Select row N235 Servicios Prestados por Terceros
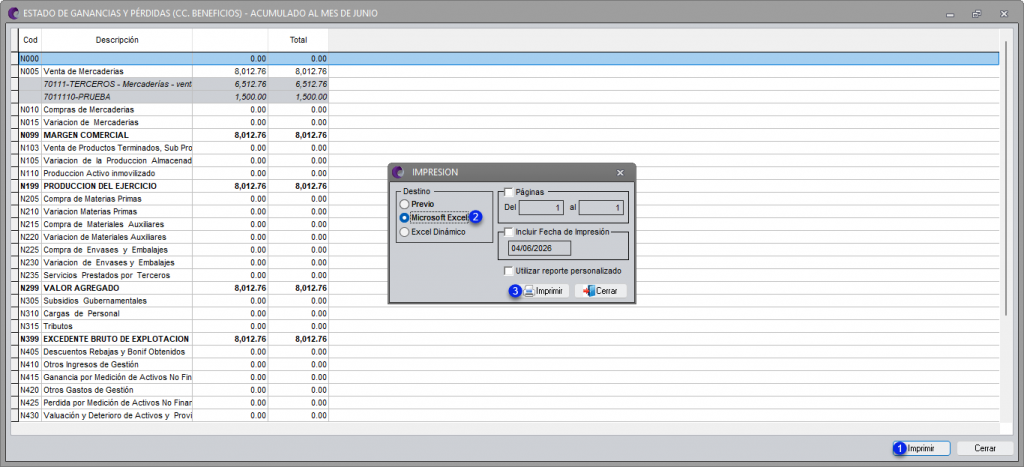Viewport: 1024px width, 467px height. point(174,275)
